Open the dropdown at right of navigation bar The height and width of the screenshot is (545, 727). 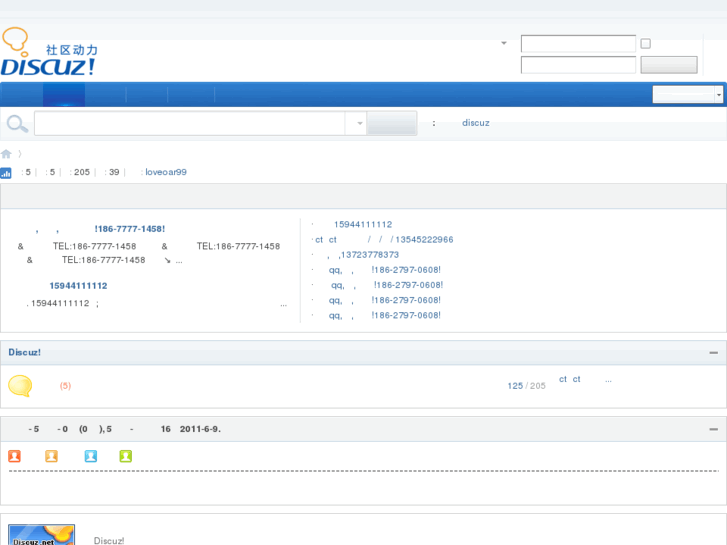click(x=687, y=95)
